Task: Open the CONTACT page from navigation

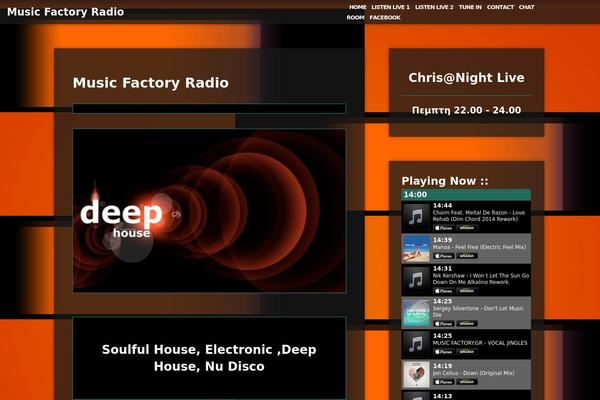Action: [500, 7]
